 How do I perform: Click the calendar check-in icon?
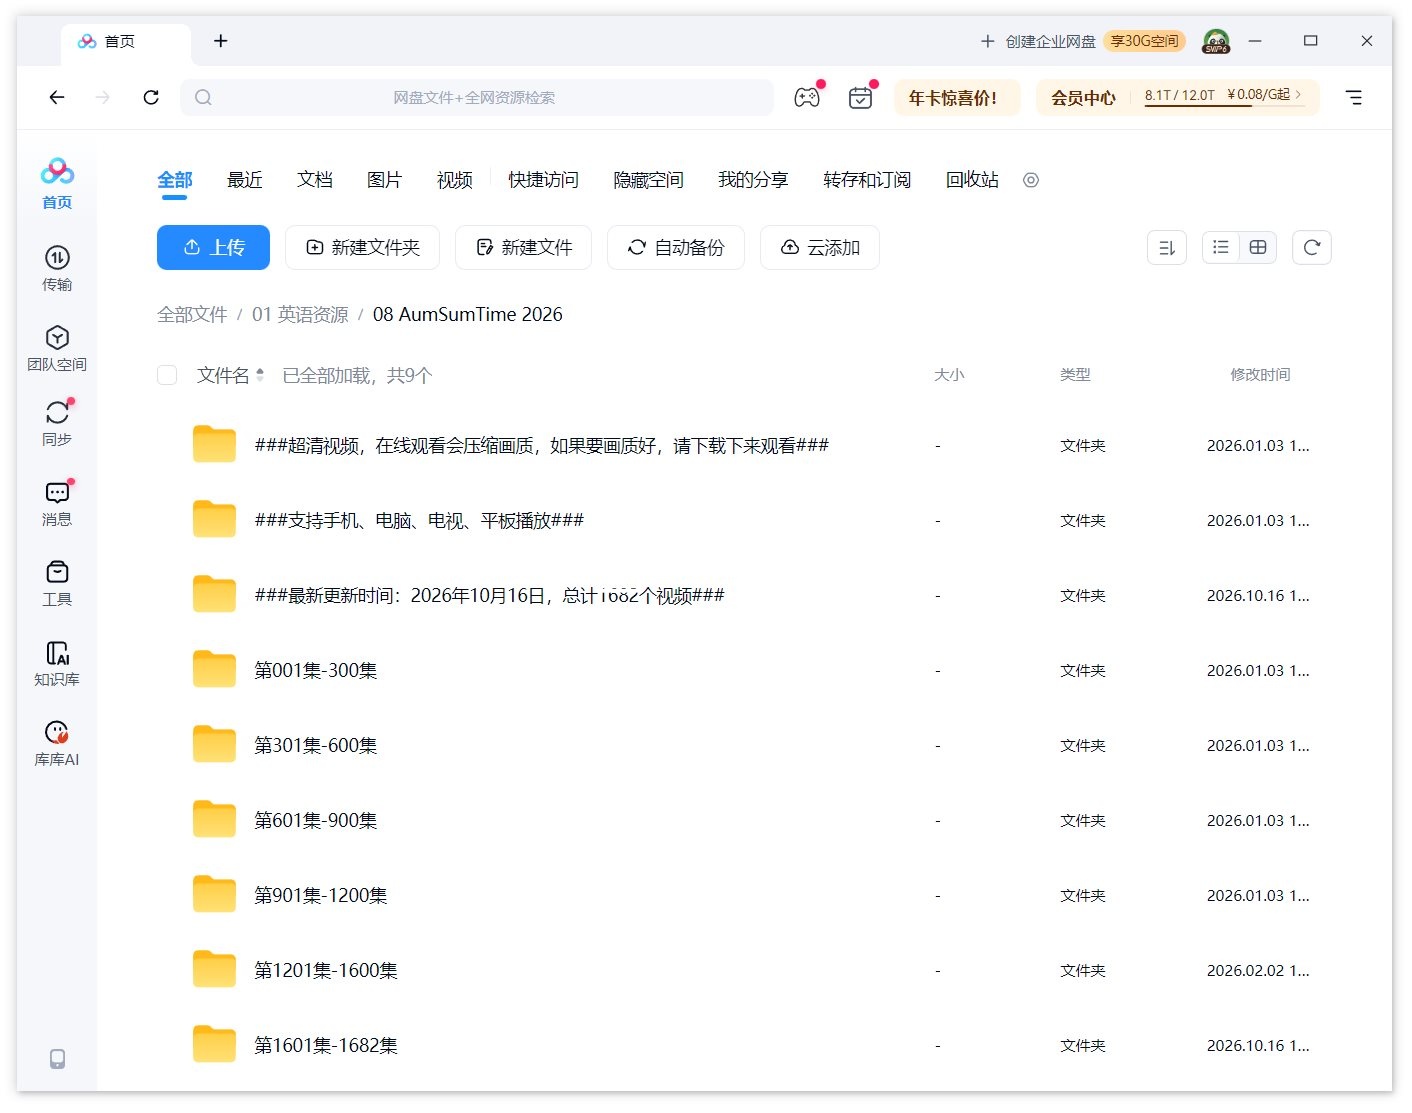tap(860, 97)
